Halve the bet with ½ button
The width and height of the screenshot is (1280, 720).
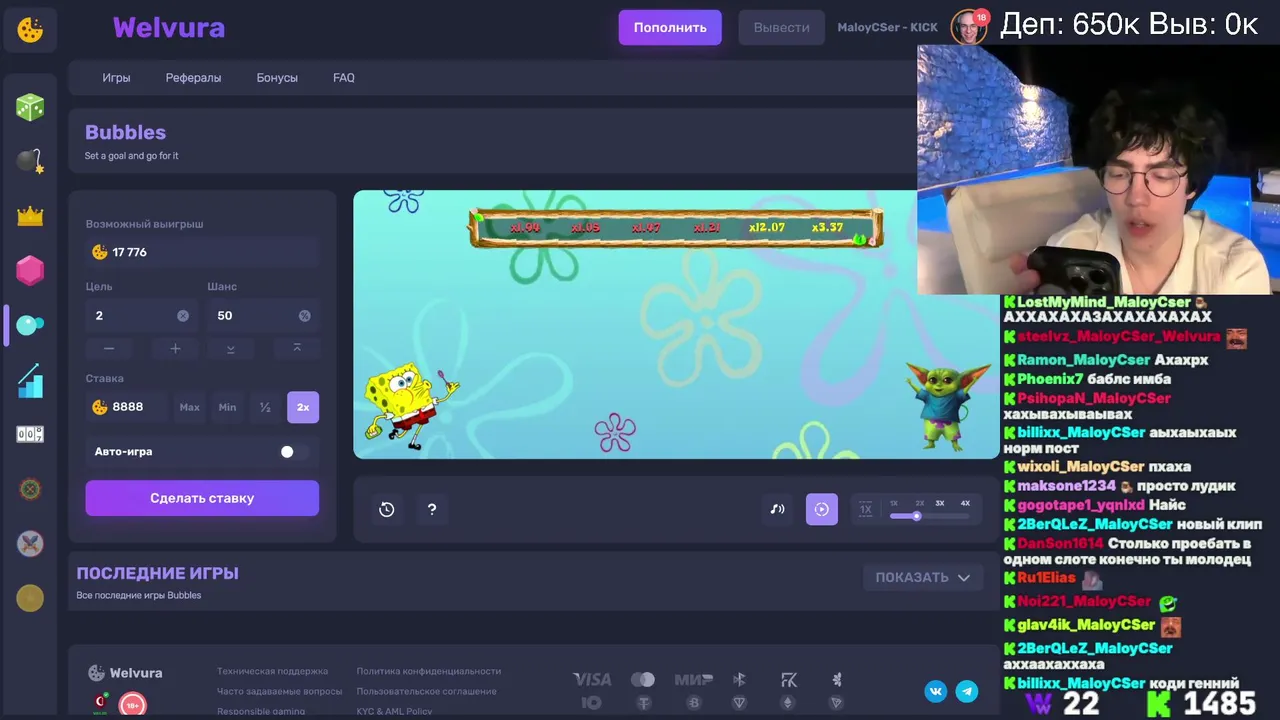tap(265, 407)
